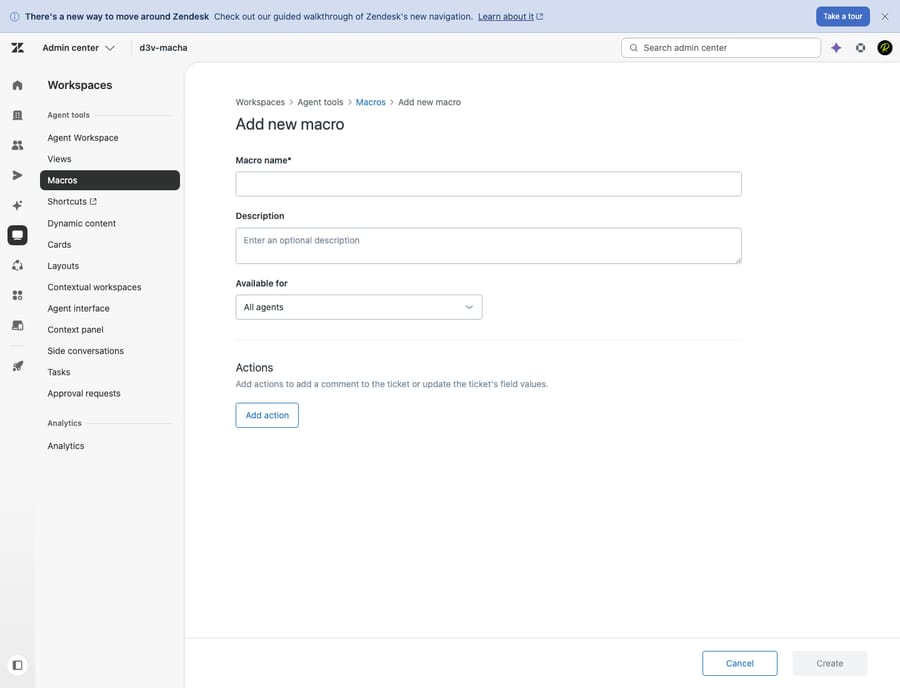The height and width of the screenshot is (688, 900).
Task: Open the help lifebuoy icon
Action: coord(860,48)
